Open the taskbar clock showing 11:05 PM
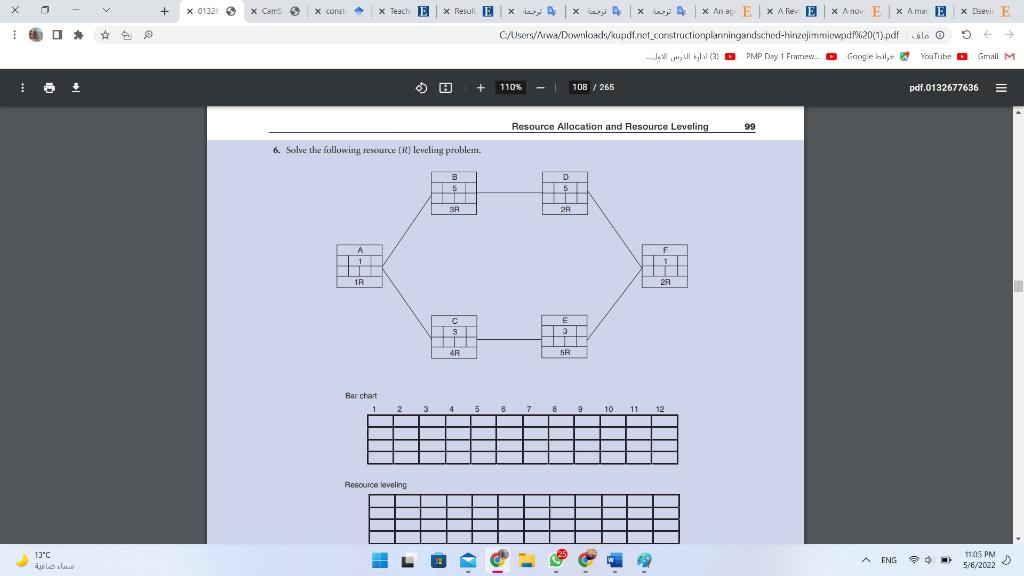This screenshot has height=576, width=1024. (979, 560)
